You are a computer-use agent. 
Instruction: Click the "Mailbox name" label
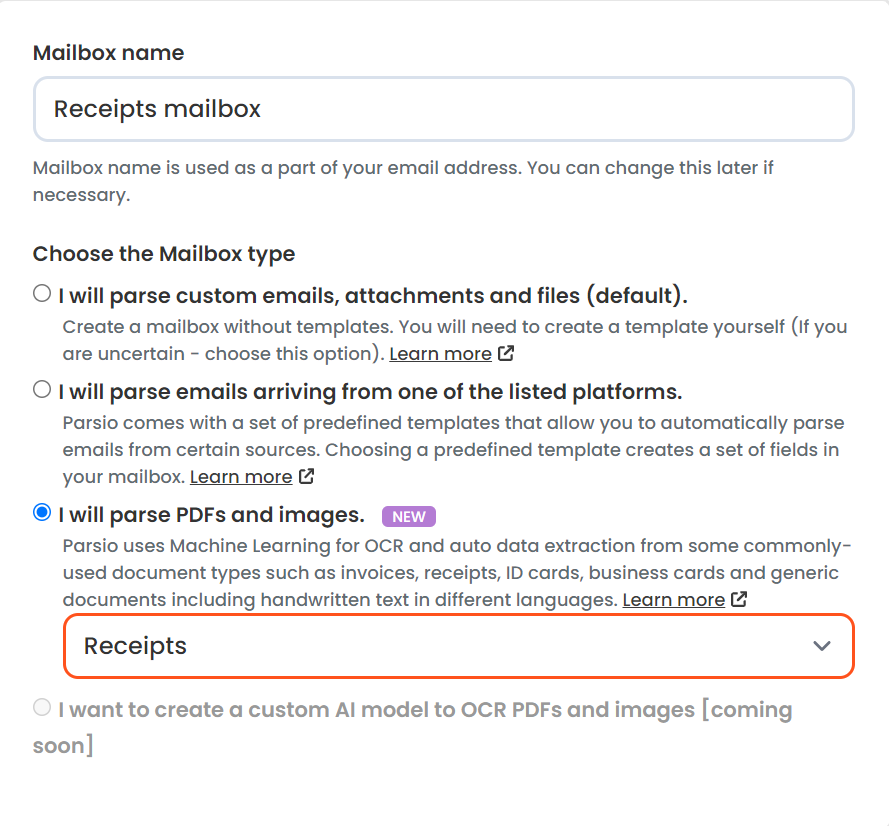108,53
